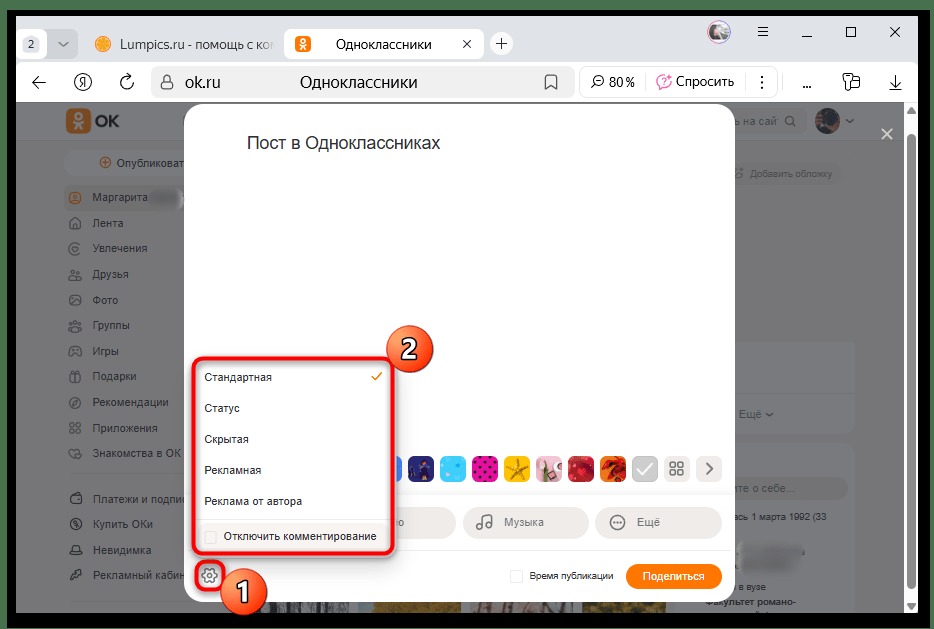Choose Скрытая from the post type menu
This screenshot has height=629, width=934.
(x=292, y=439)
